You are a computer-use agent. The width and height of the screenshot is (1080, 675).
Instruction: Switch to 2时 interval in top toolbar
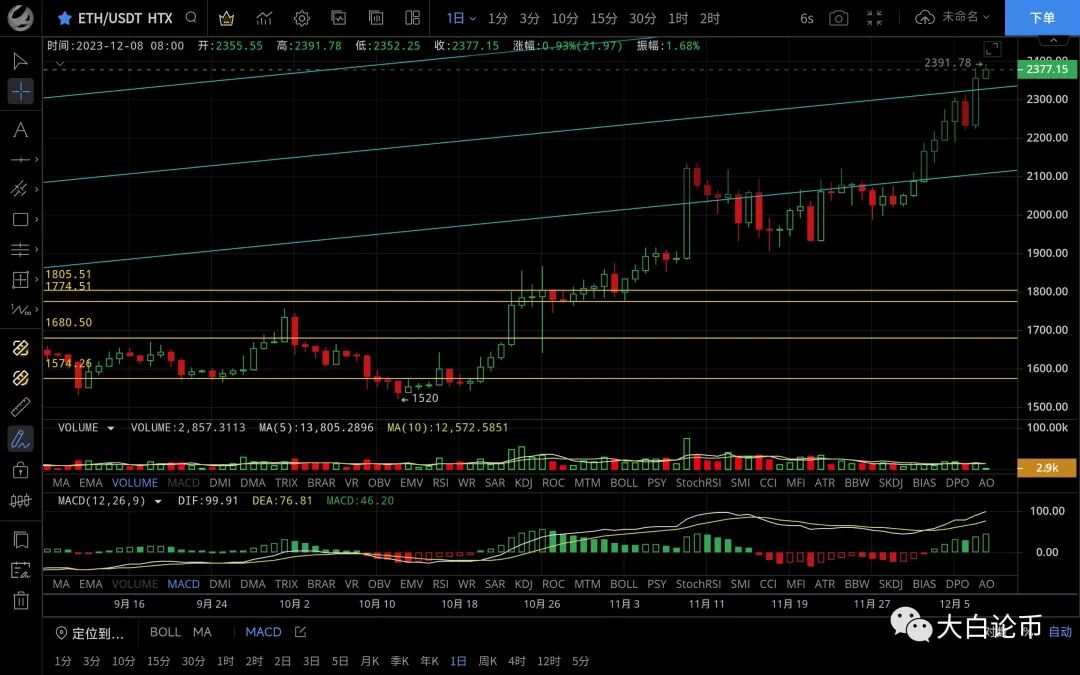click(709, 19)
